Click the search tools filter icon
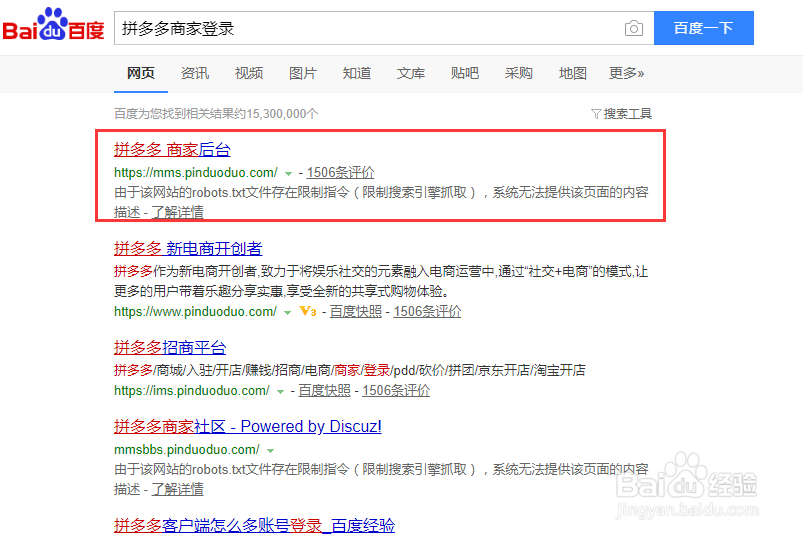This screenshot has width=803, height=538. 596,114
